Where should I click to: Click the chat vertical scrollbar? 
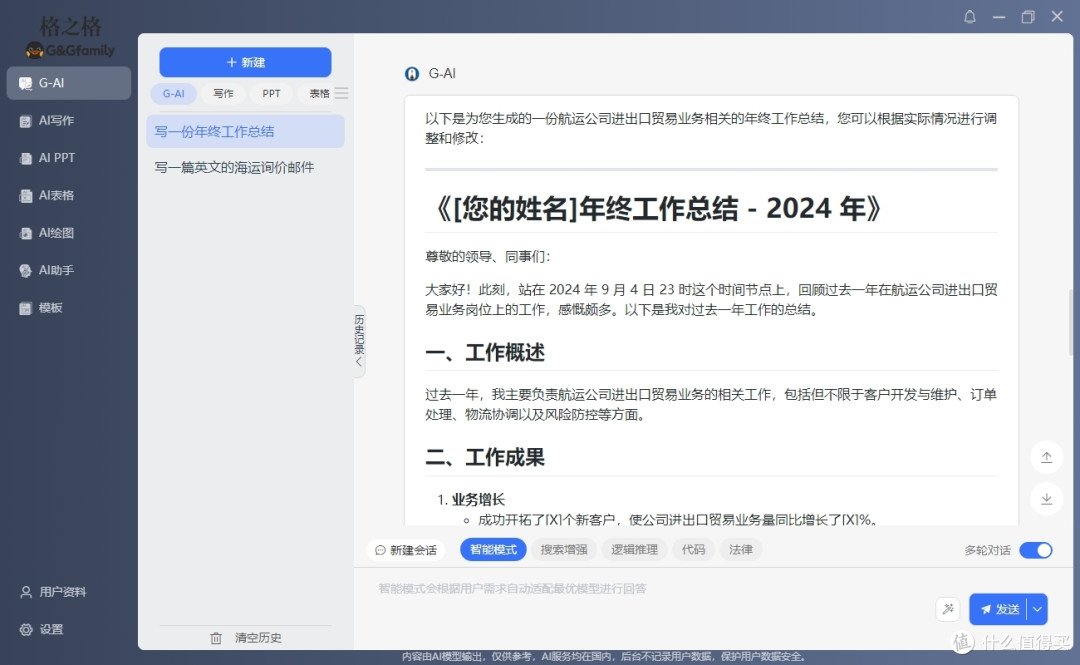(x=1070, y=323)
